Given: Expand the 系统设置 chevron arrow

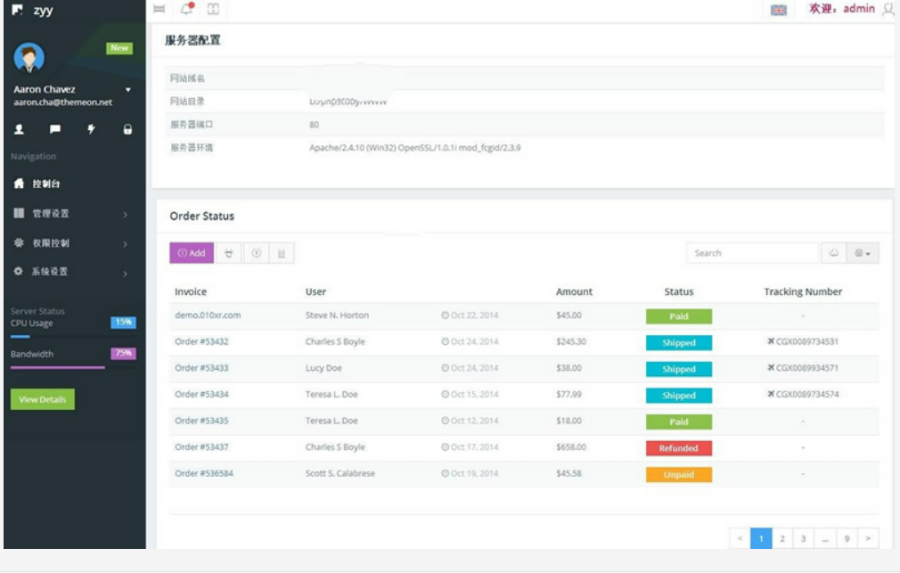Looking at the screenshot, I should pyautogui.click(x=125, y=274).
